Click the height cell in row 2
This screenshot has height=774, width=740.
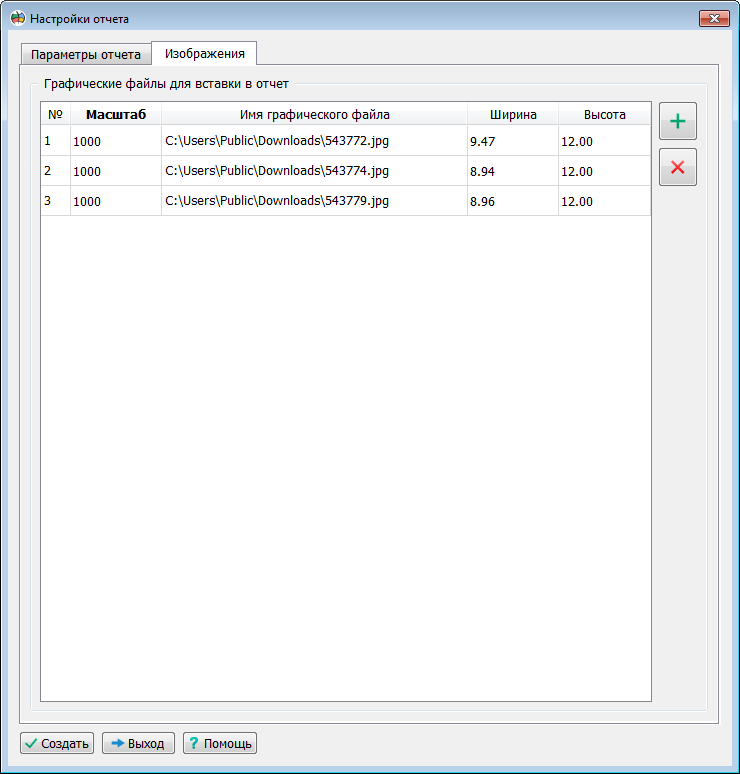point(604,171)
